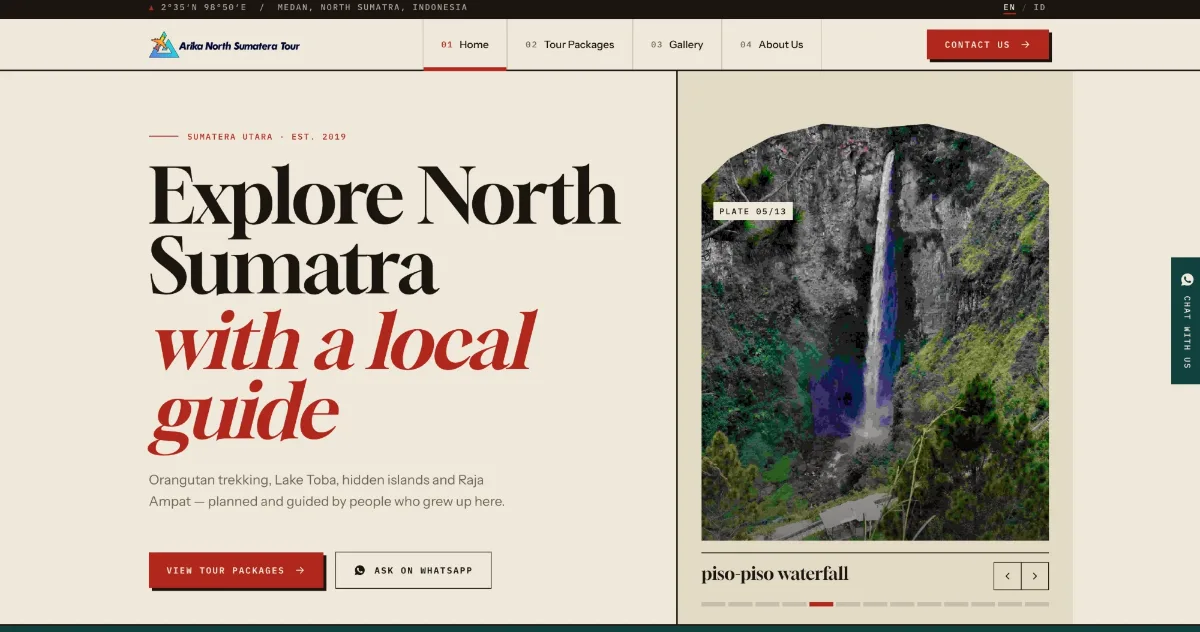
Task: Show the next gallery slide
Action: 1035,576
